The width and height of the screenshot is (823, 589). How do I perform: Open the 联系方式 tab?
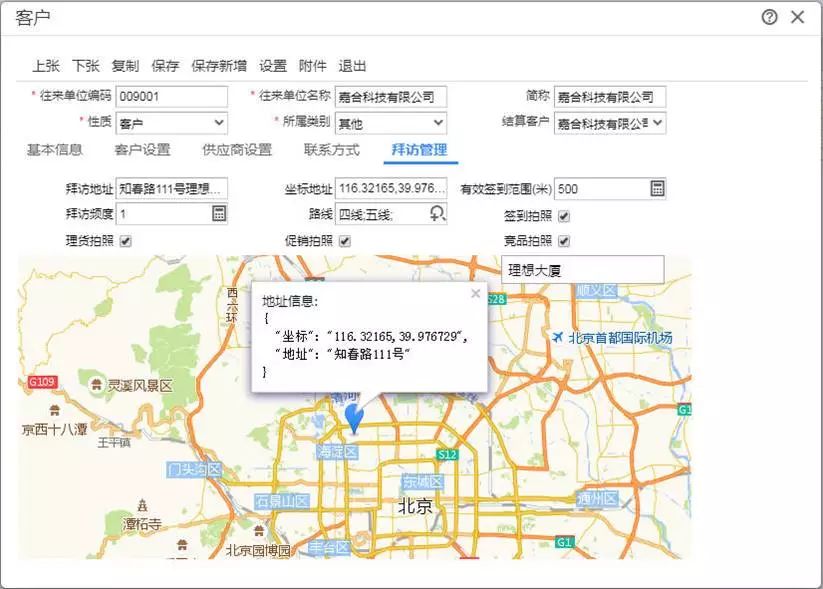coord(332,150)
